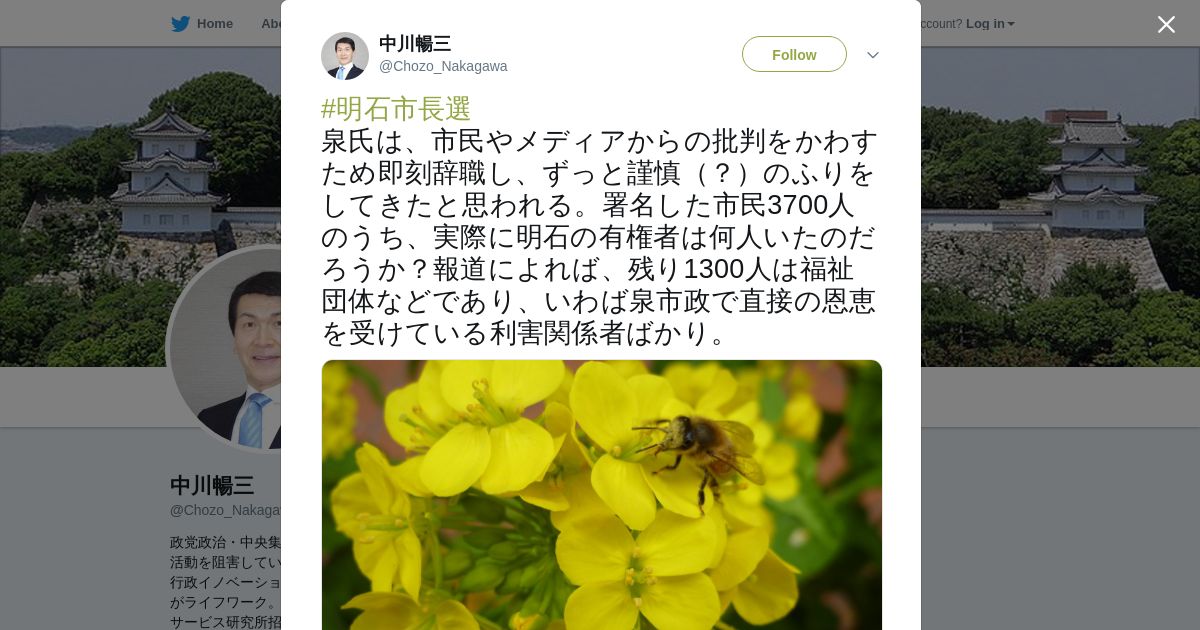Viewport: 1200px width, 630px height.
Task: Open the partially hidden About menu item
Action: pyautogui.click(x=271, y=24)
